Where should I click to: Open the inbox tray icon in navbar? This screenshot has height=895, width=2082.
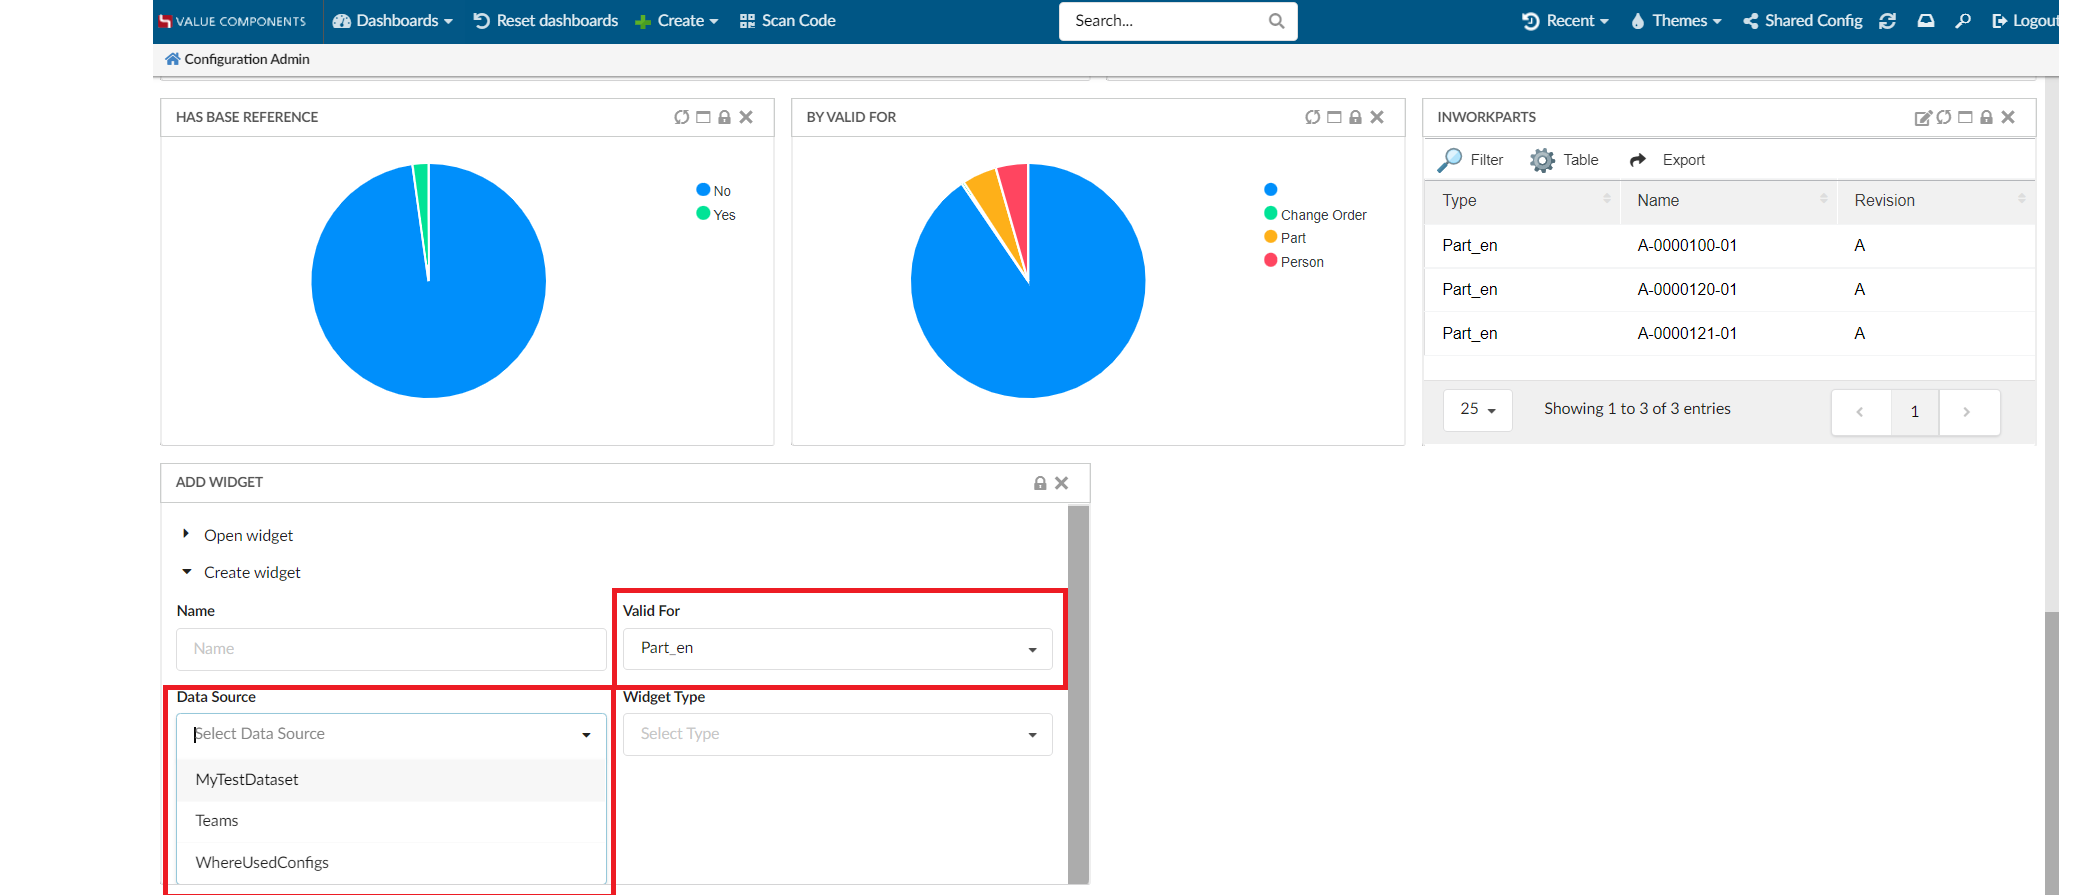click(1925, 21)
